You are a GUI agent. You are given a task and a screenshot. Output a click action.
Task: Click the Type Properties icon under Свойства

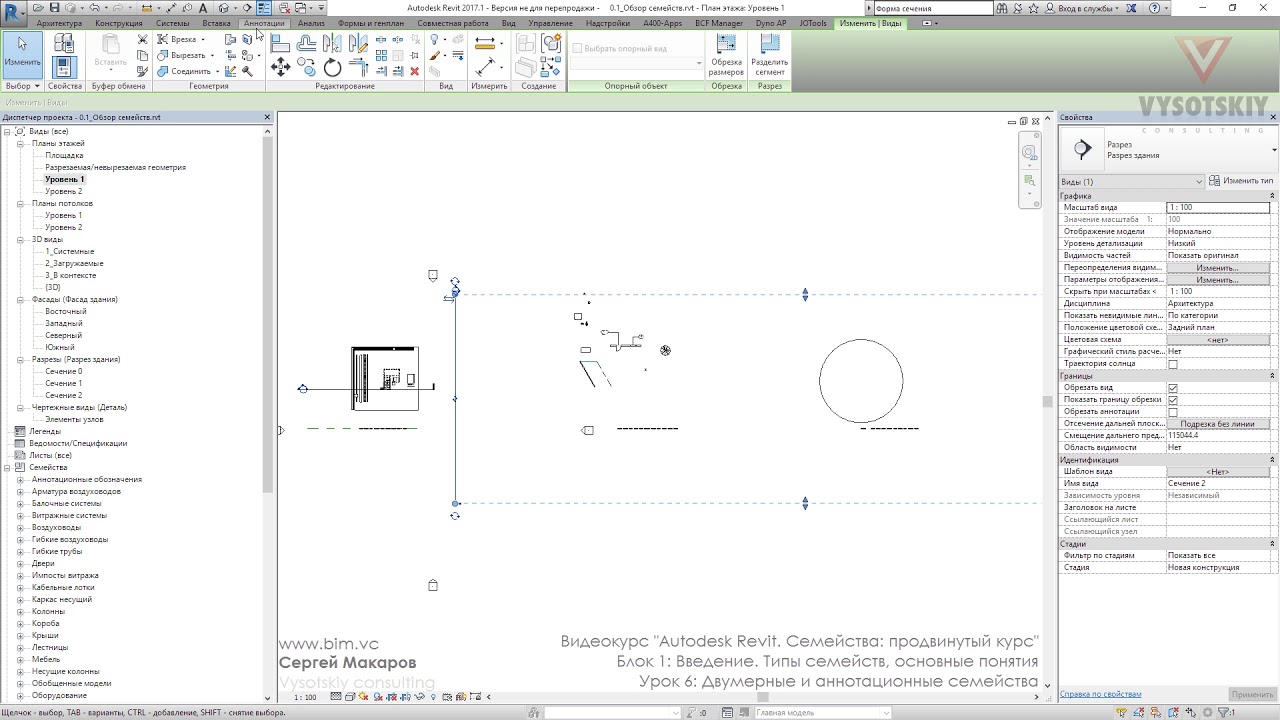coord(64,43)
